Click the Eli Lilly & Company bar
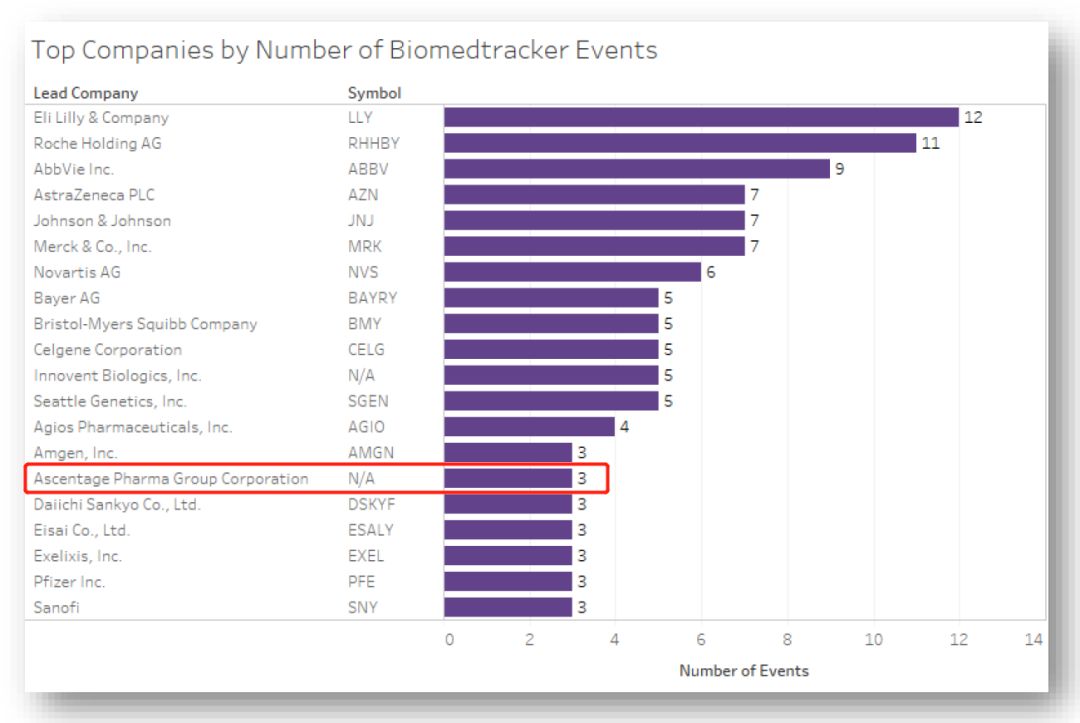Viewport: 1080px width, 723px height. coord(700,118)
